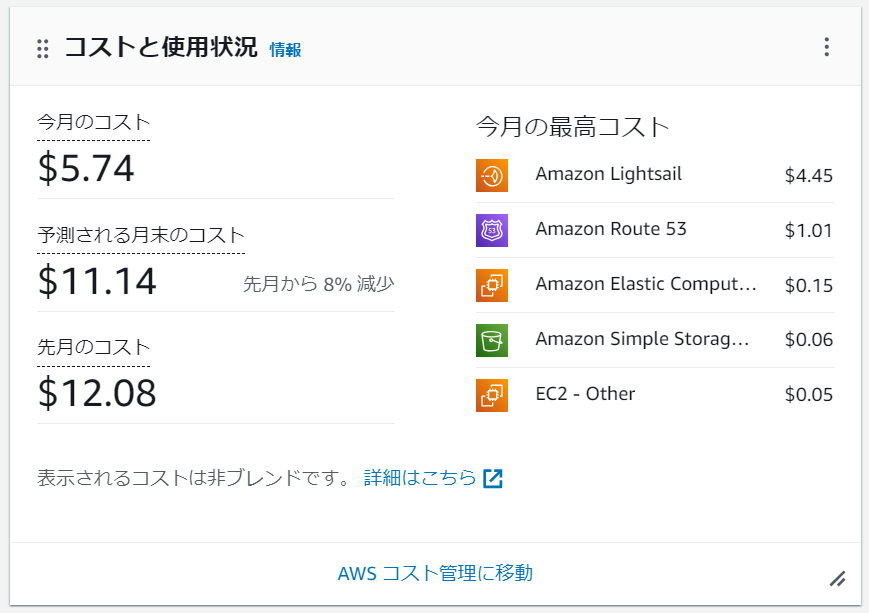Click the コストと使用状況 widget title
Image resolution: width=869 pixels, height=613 pixels.
tap(161, 47)
